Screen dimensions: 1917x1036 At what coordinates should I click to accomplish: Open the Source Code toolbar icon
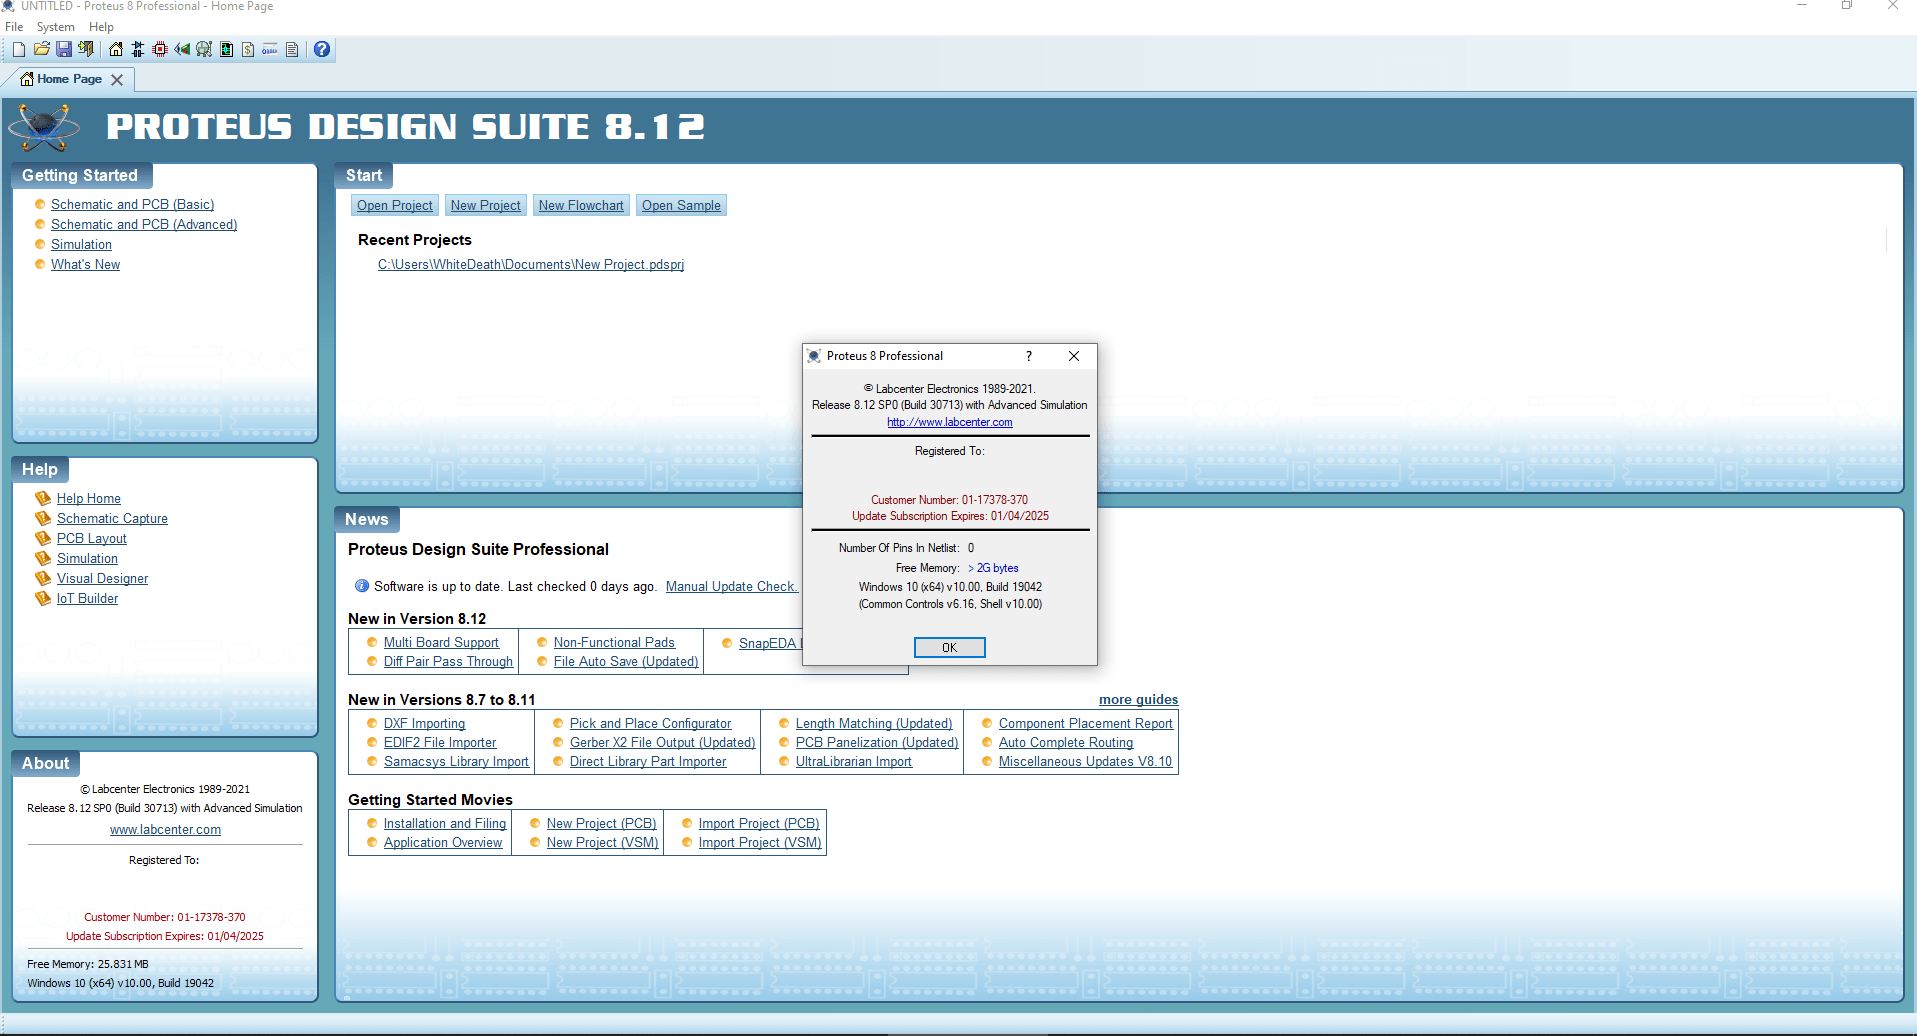pyautogui.click(x=270, y=49)
